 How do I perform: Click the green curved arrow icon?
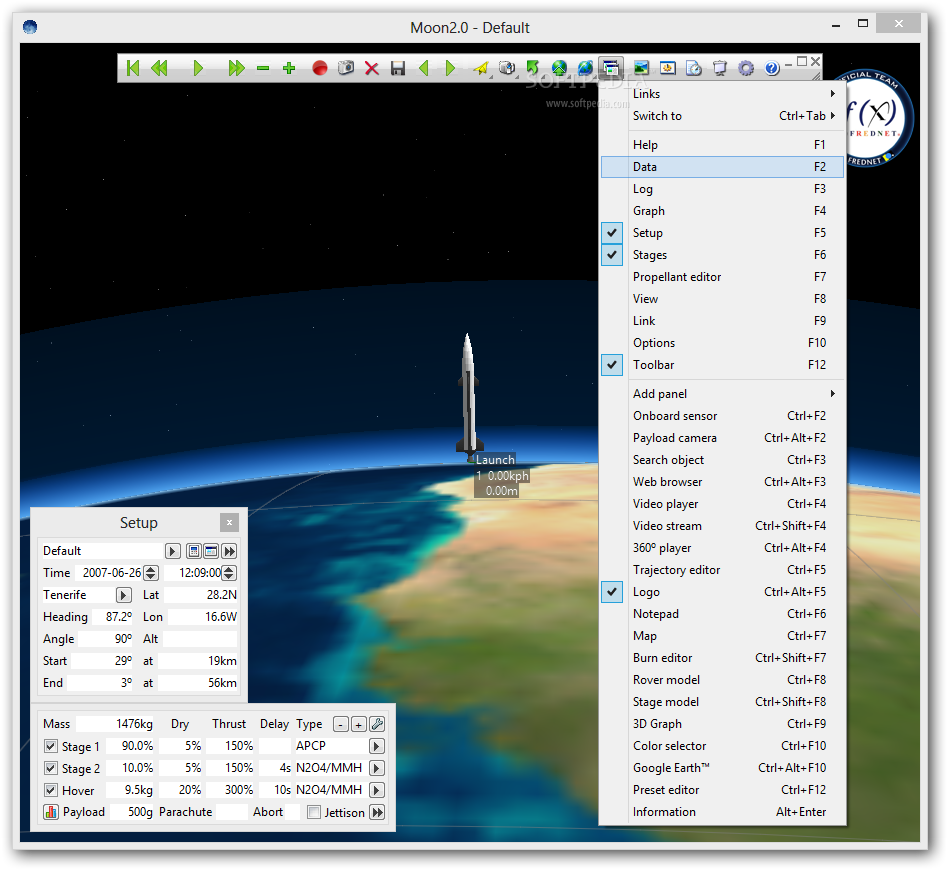coord(533,68)
